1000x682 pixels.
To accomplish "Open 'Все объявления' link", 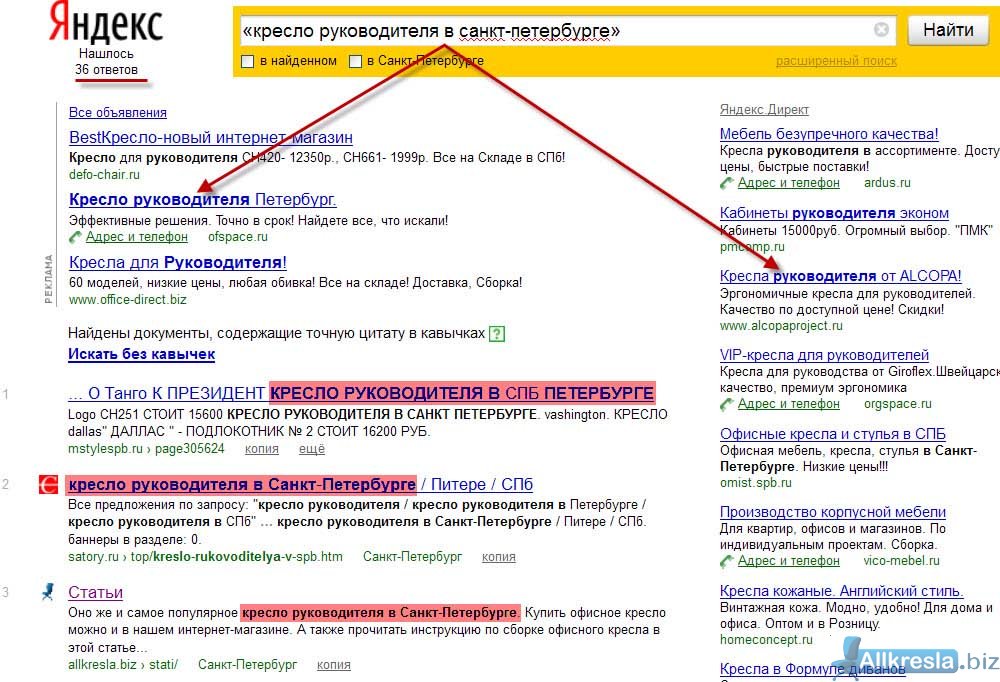I will 118,113.
